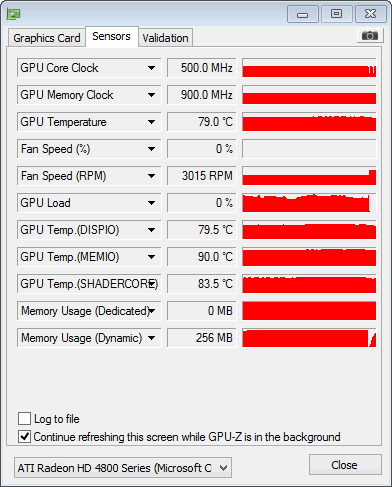Open the Validation tab
This screenshot has height=487, width=392.
[165, 38]
